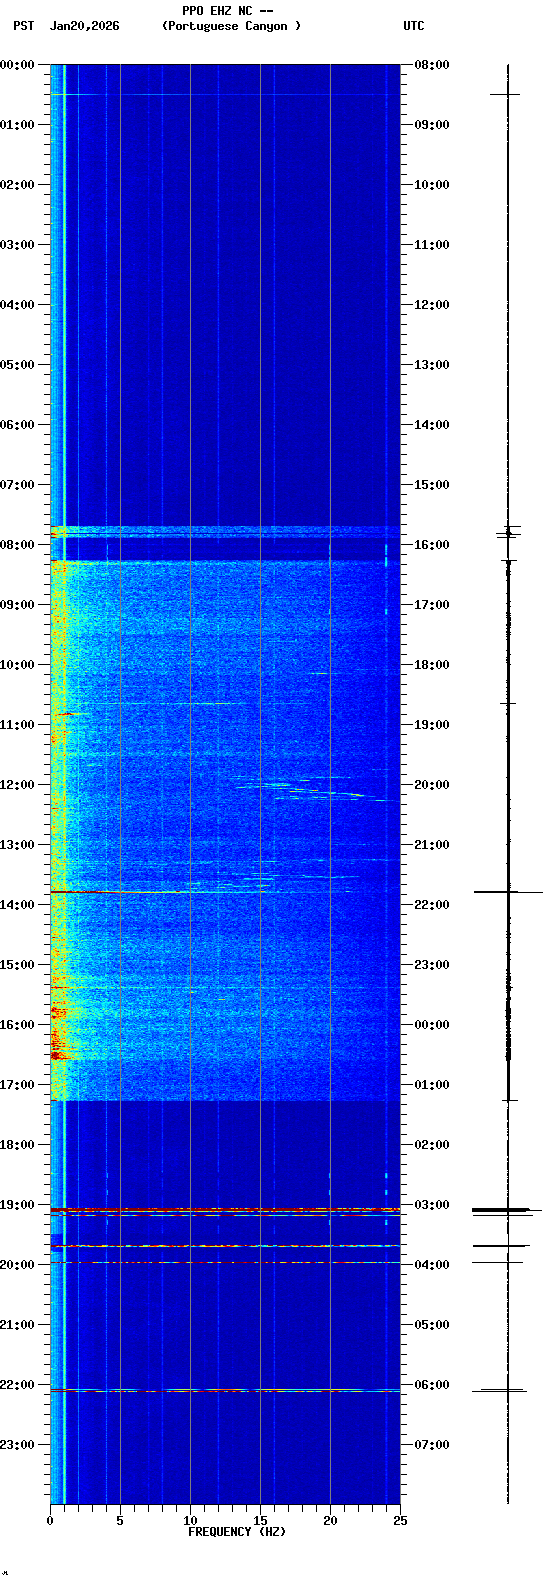Click frequency axis tick label '10'
Viewport: 552px width, 1584px height.
coord(190,1521)
